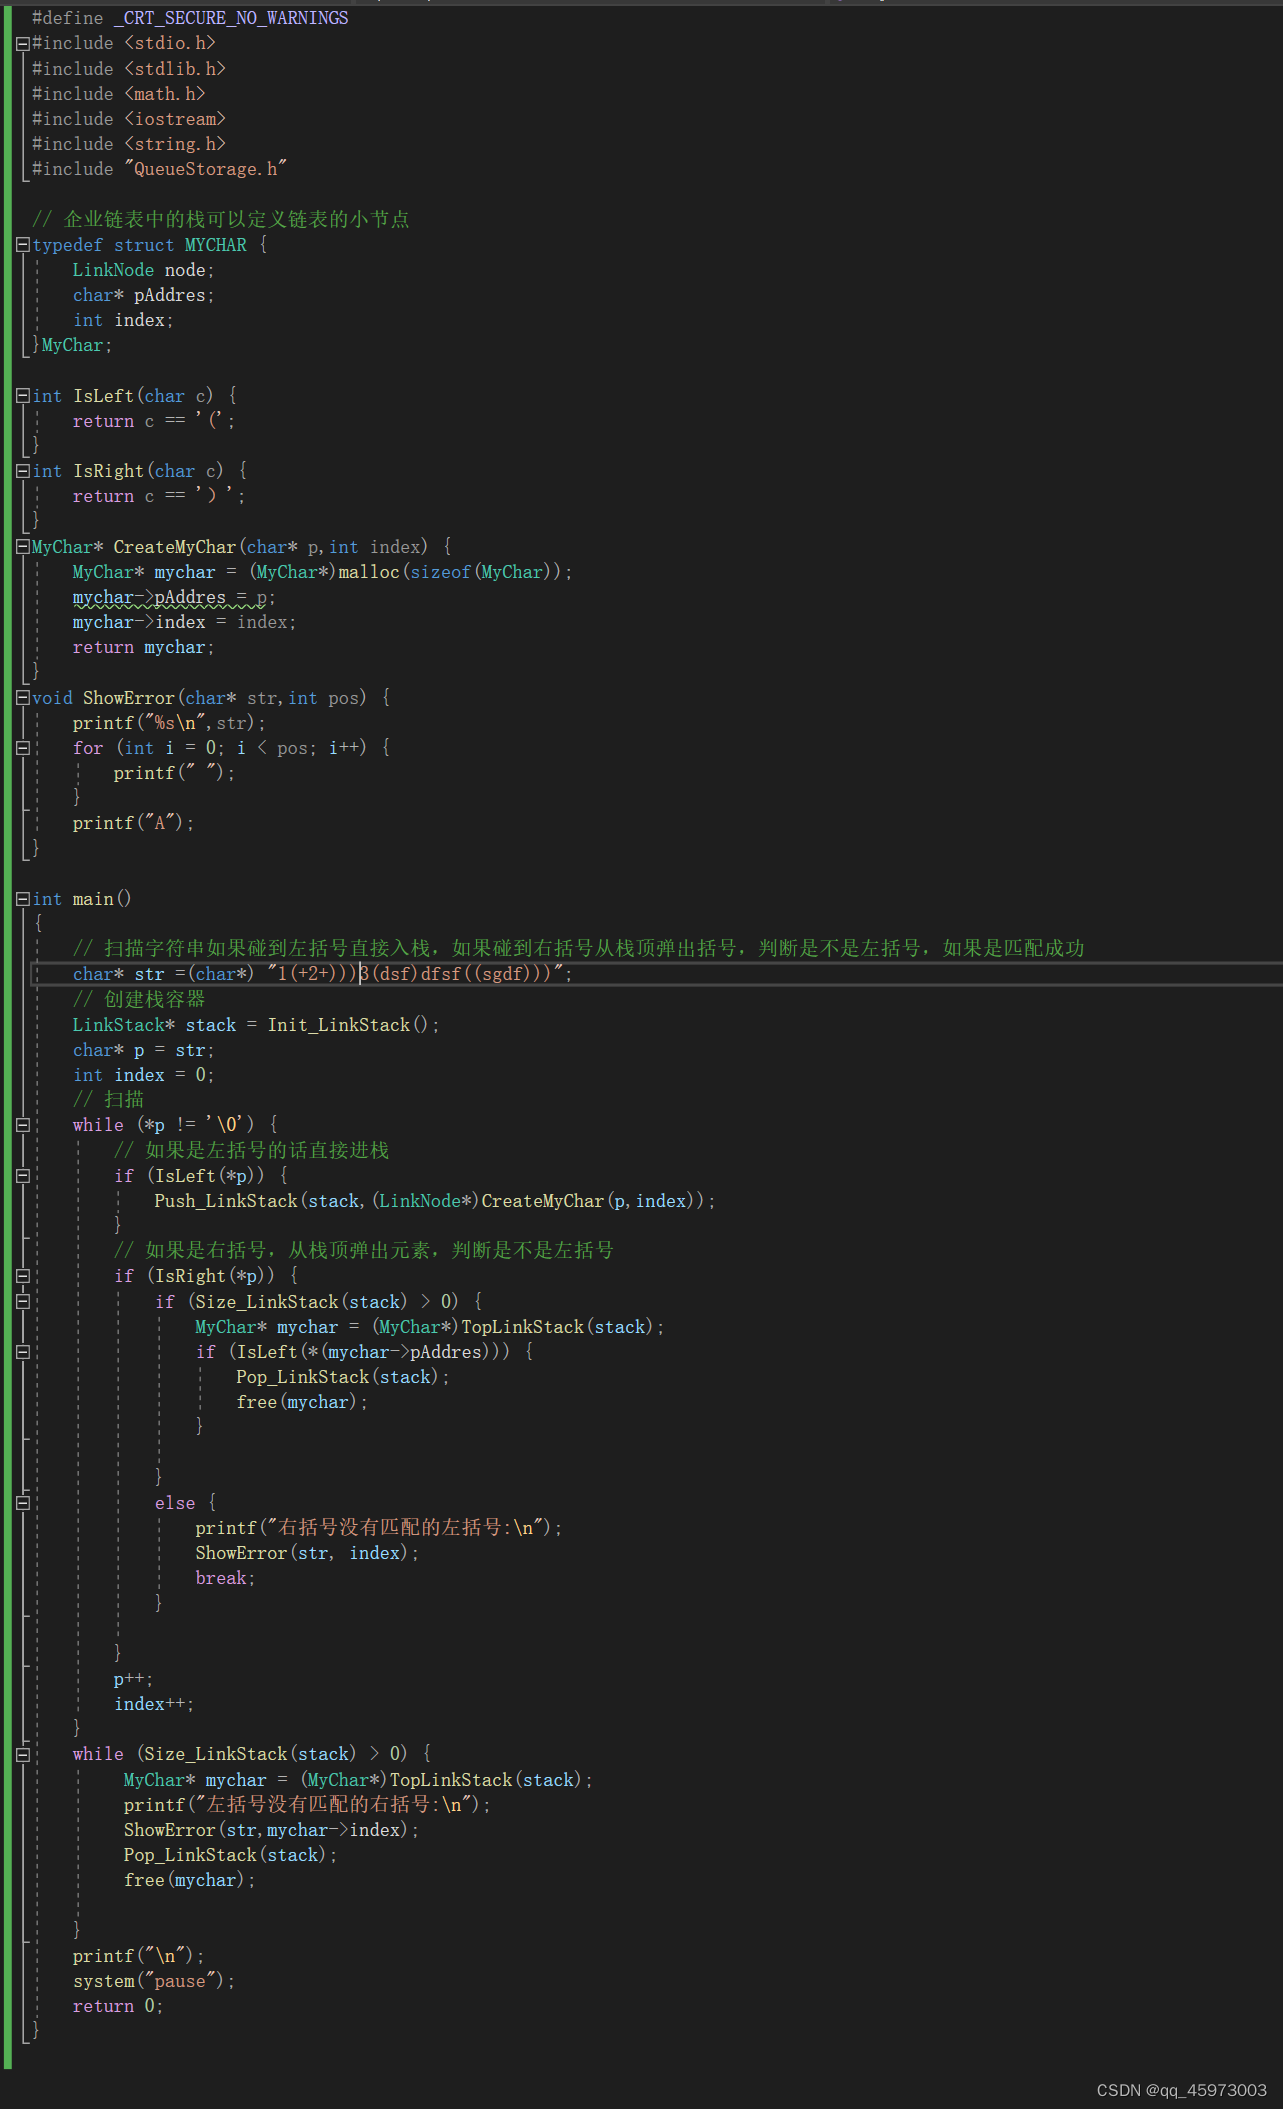Image resolution: width=1283 pixels, height=2109 pixels.
Task: Click the char* pAddres member
Action: click(x=143, y=295)
